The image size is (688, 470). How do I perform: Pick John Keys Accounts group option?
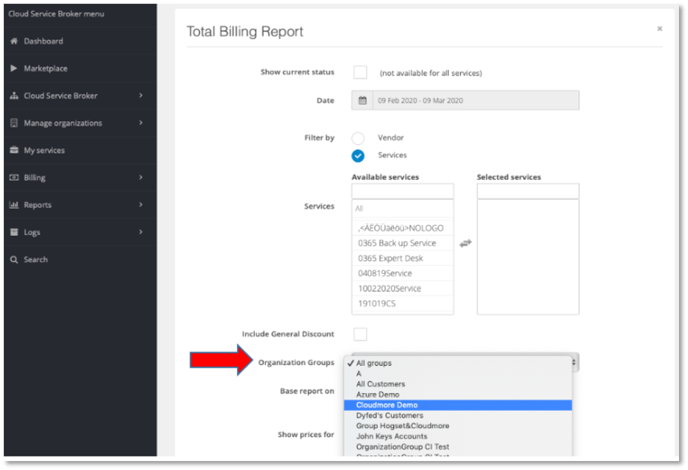(390, 437)
